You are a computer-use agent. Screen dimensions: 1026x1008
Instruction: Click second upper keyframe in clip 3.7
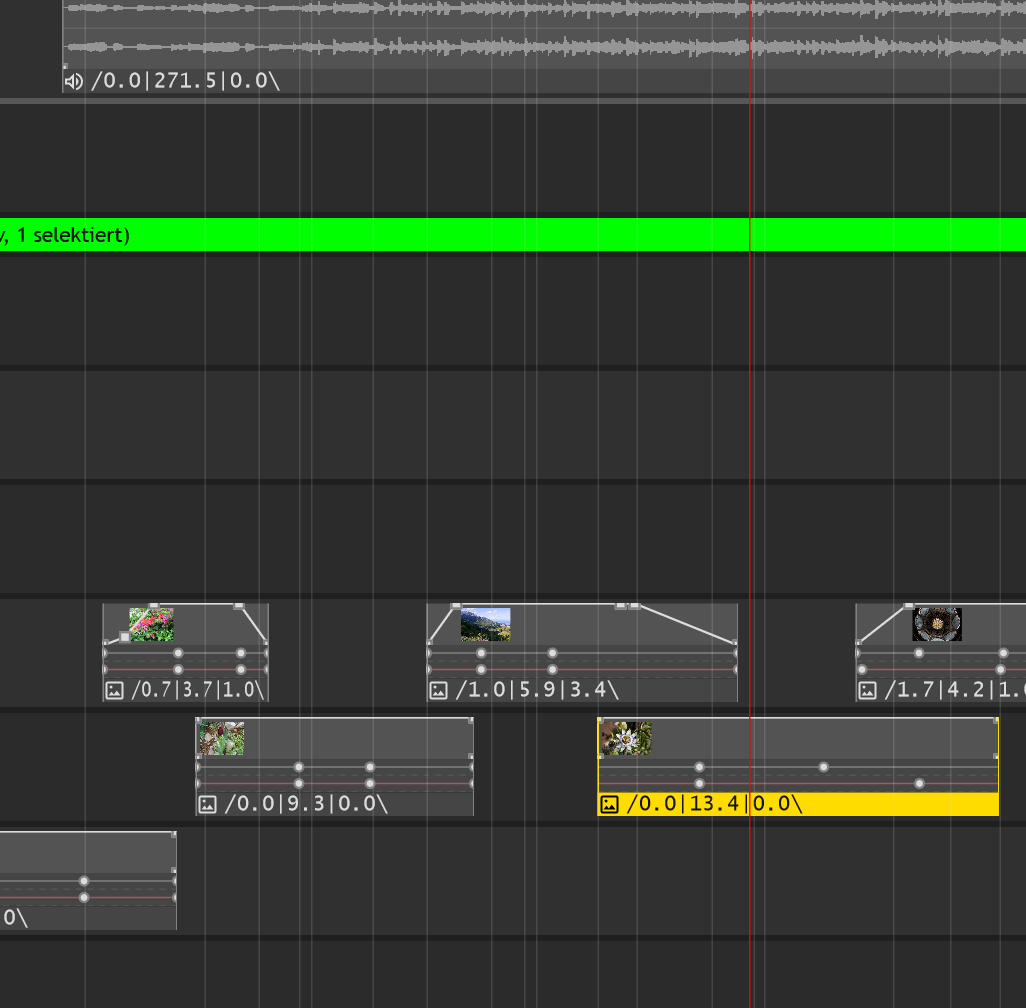click(241, 653)
